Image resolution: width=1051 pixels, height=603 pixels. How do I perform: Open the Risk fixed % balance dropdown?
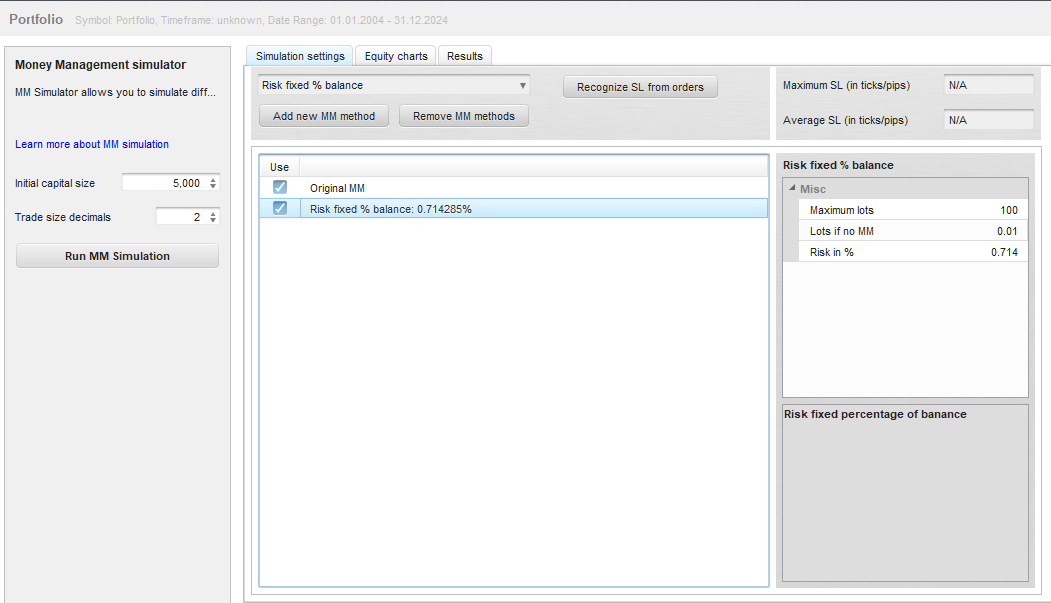click(x=393, y=86)
